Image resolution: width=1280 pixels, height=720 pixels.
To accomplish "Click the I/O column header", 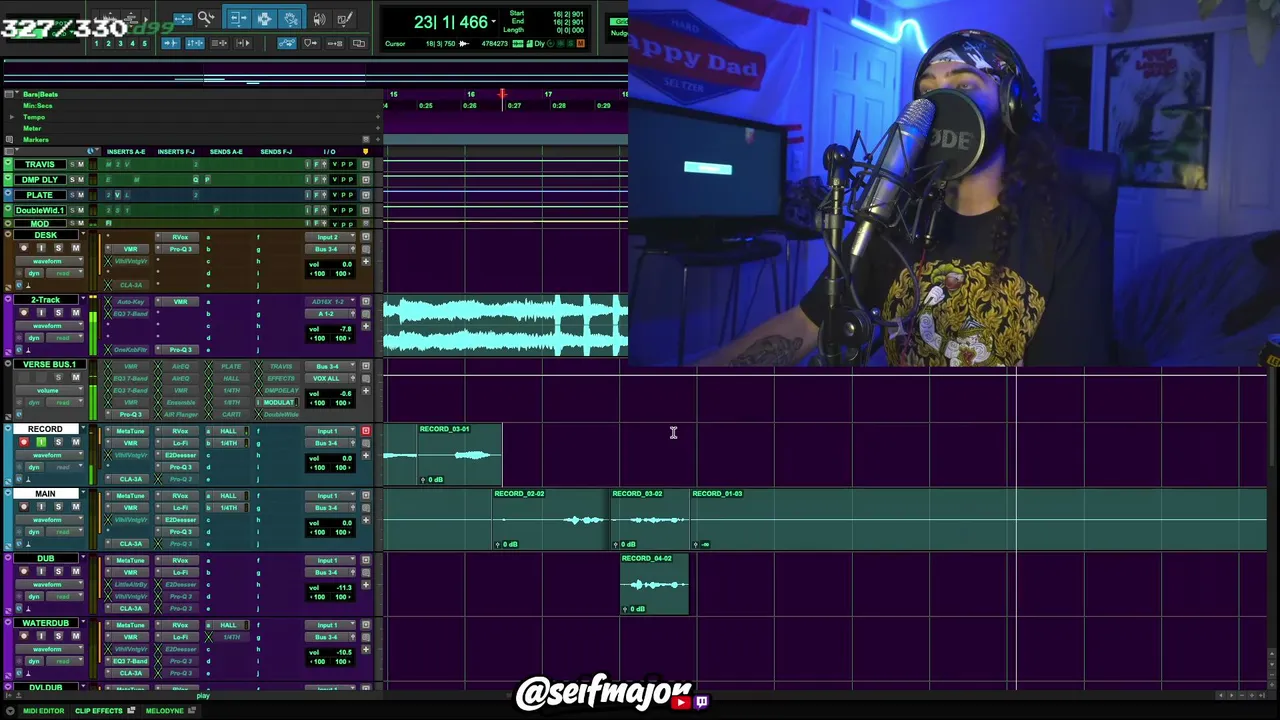I will 329,152.
